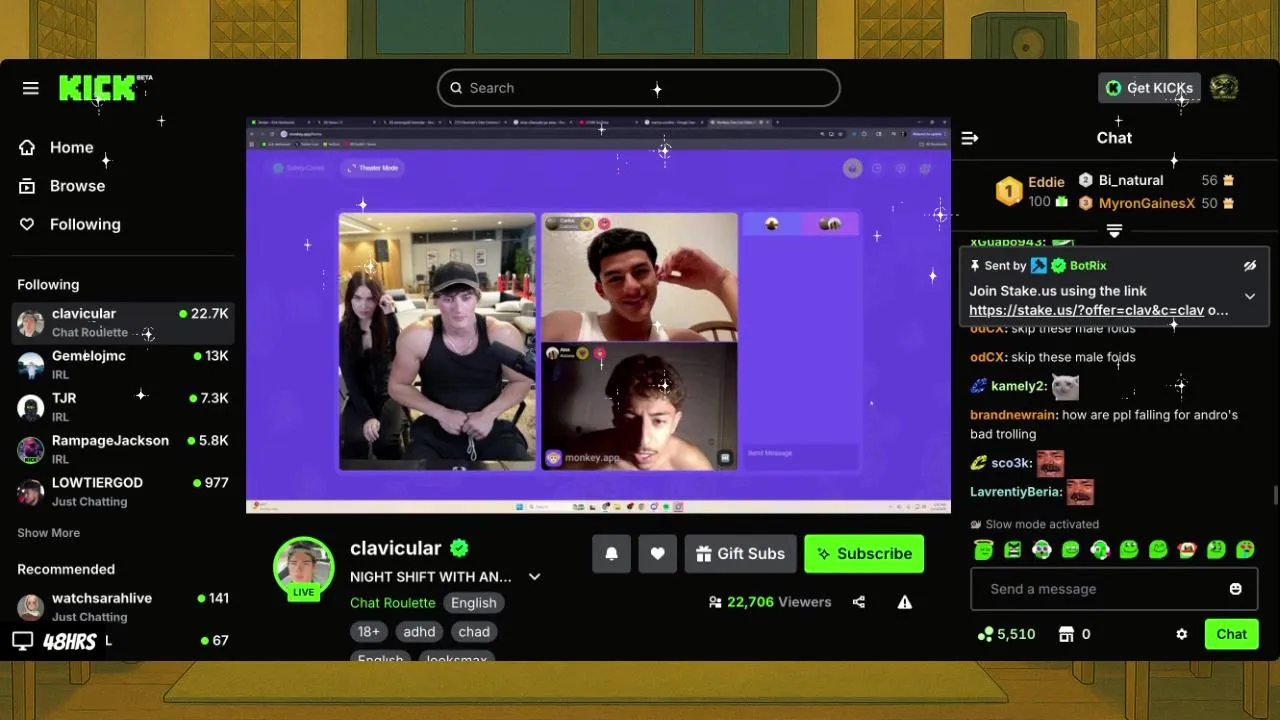
Task: Open the LOWTIERGOD channel
Action: (123, 491)
